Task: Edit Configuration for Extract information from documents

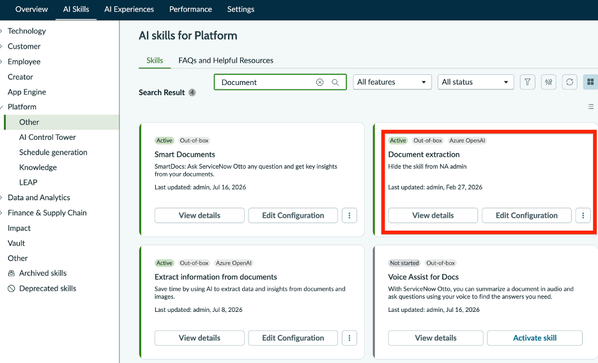Action: (293, 338)
